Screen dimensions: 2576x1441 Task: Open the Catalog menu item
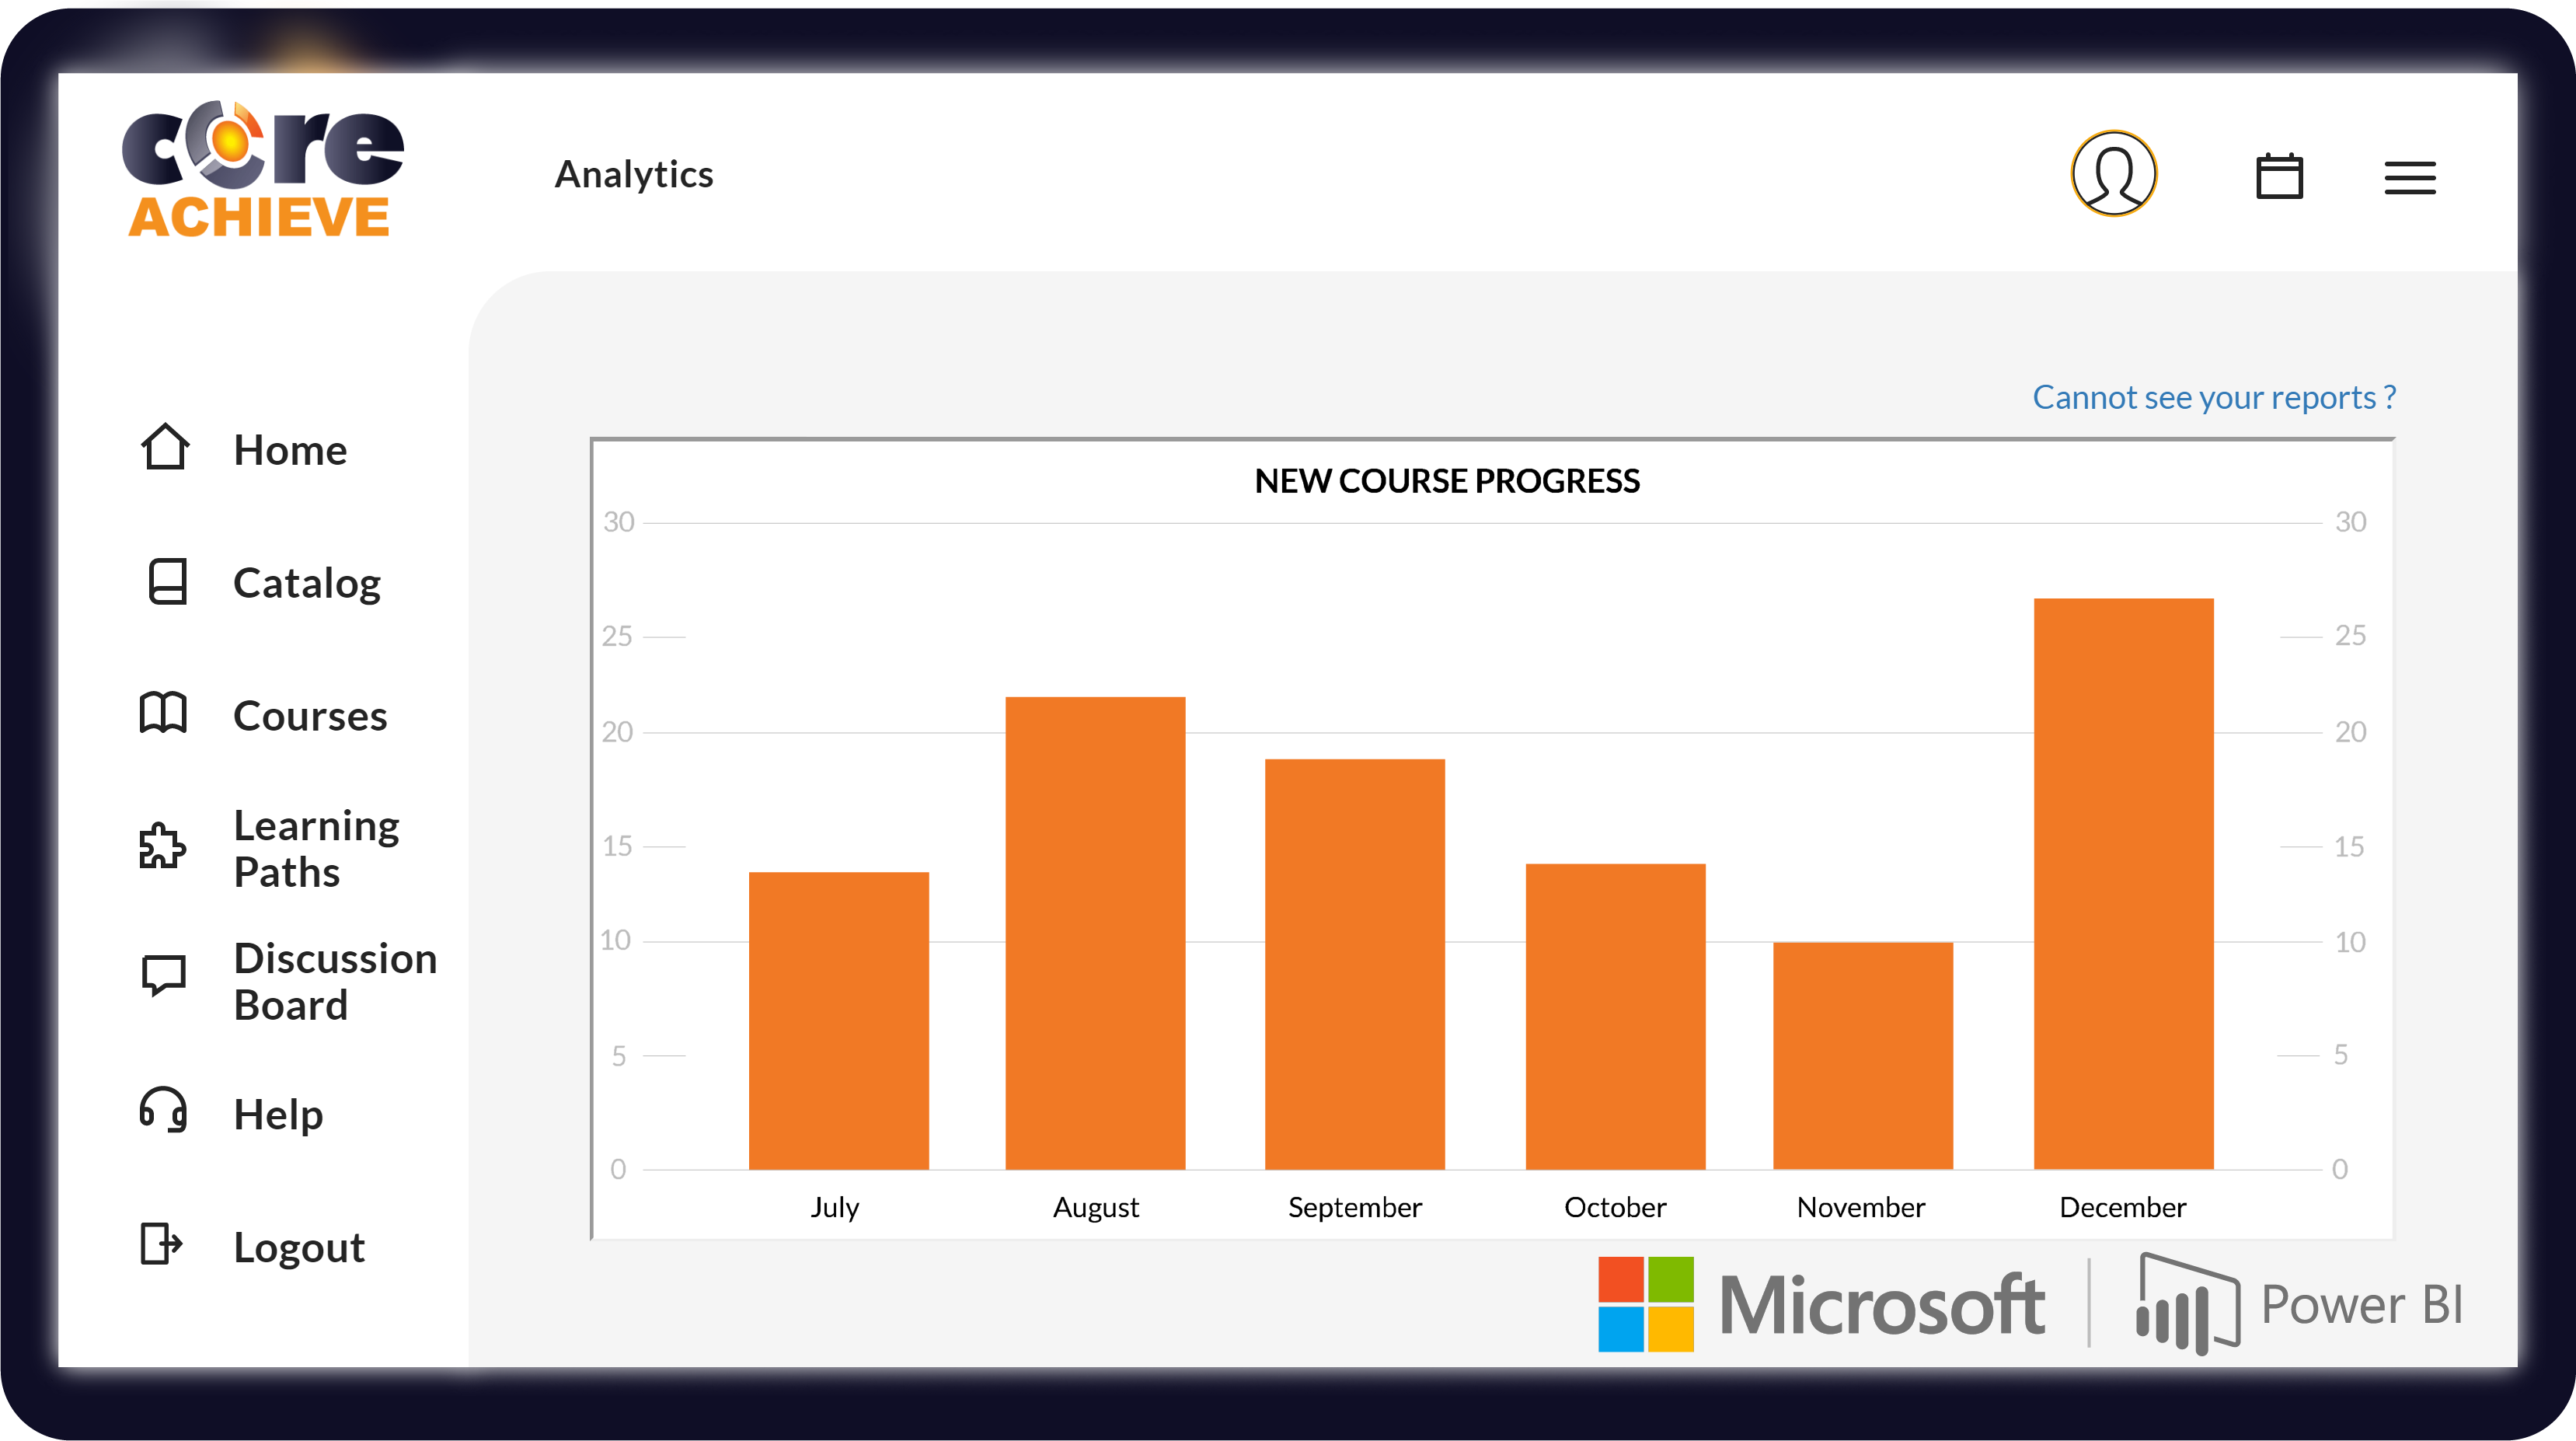point(307,583)
